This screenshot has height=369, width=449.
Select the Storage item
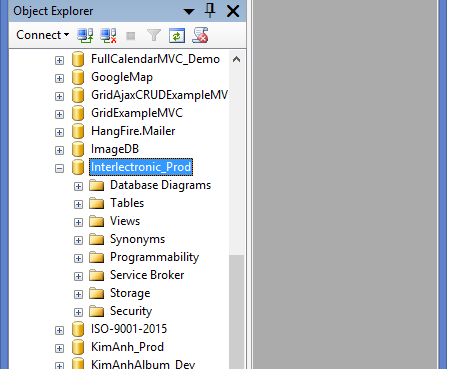[x=130, y=293]
